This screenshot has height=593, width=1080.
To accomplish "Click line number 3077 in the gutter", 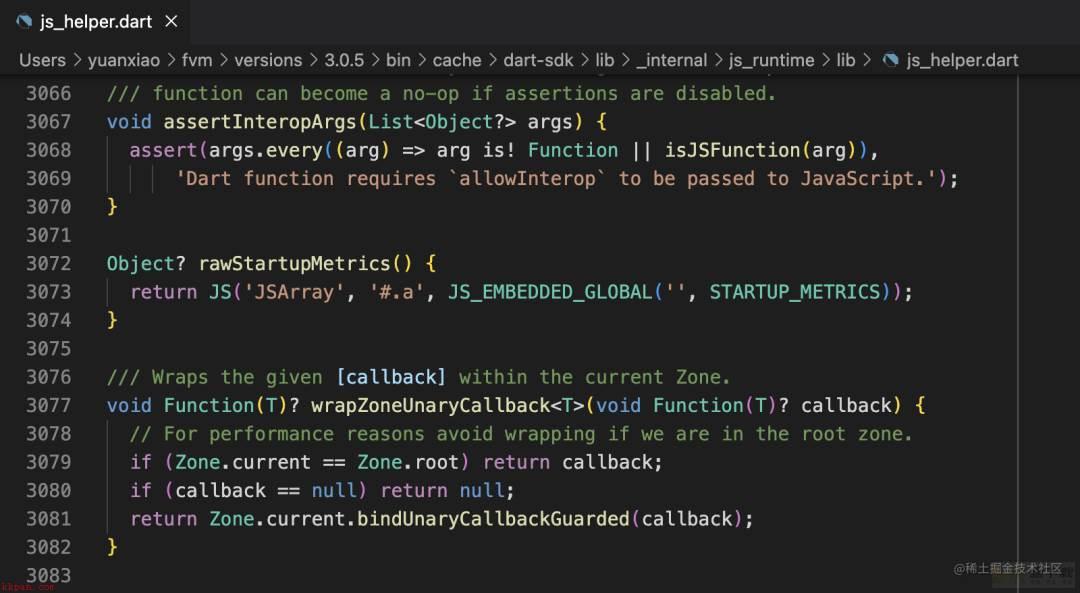I will pos(48,406).
